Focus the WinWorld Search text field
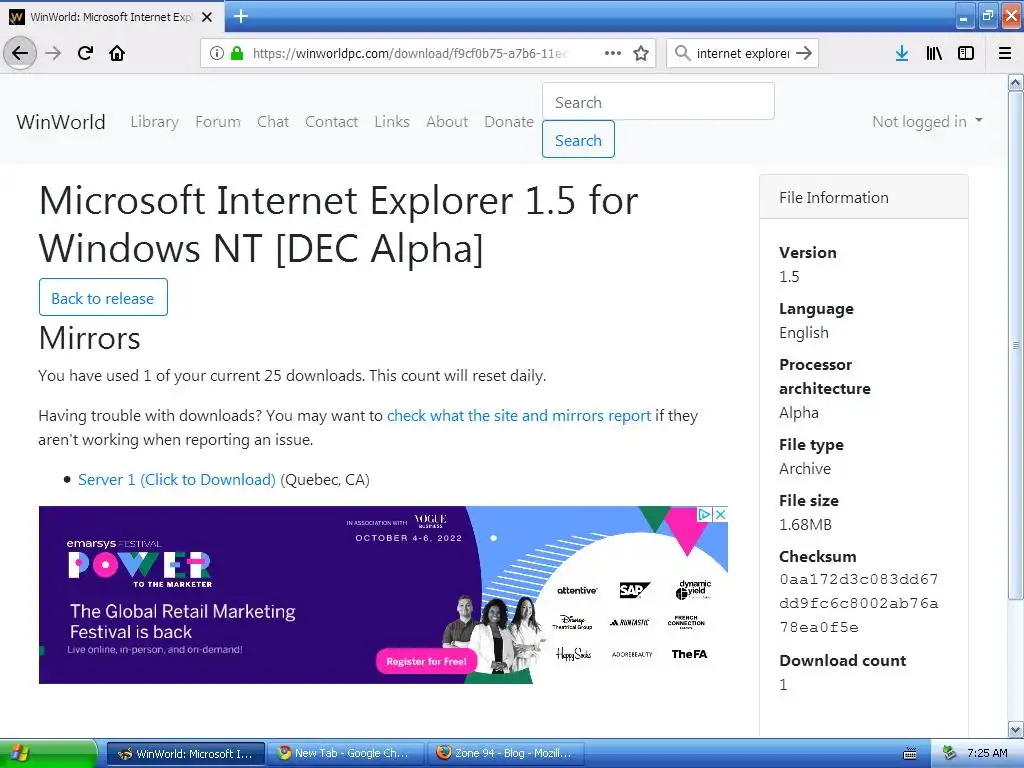The width and height of the screenshot is (1024, 768). coord(658,102)
